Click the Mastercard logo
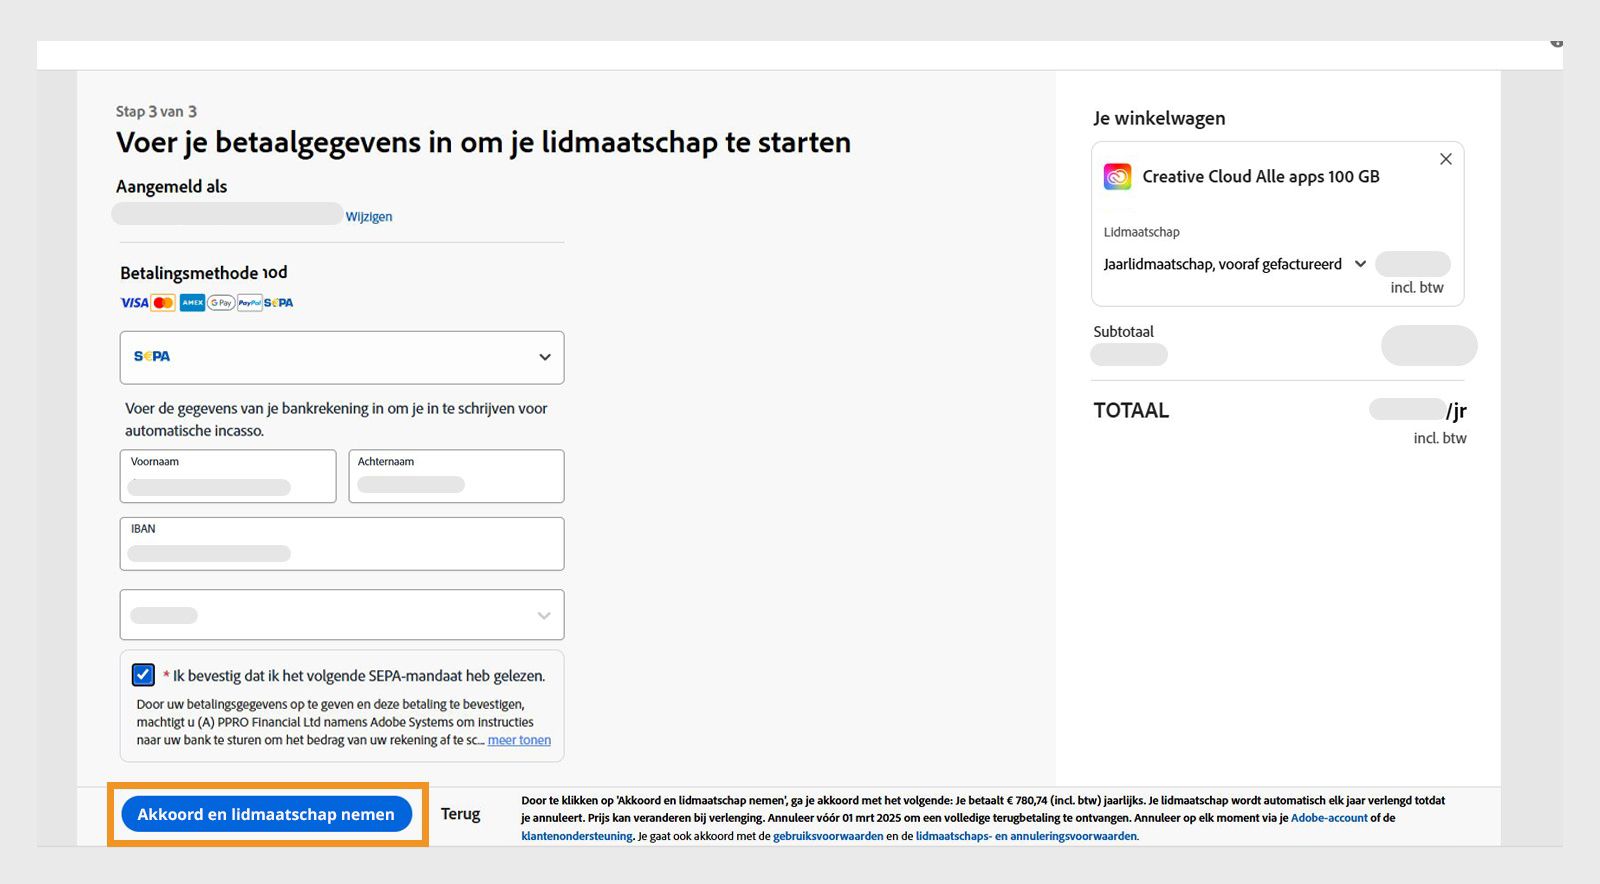The width and height of the screenshot is (1600, 884). (163, 303)
